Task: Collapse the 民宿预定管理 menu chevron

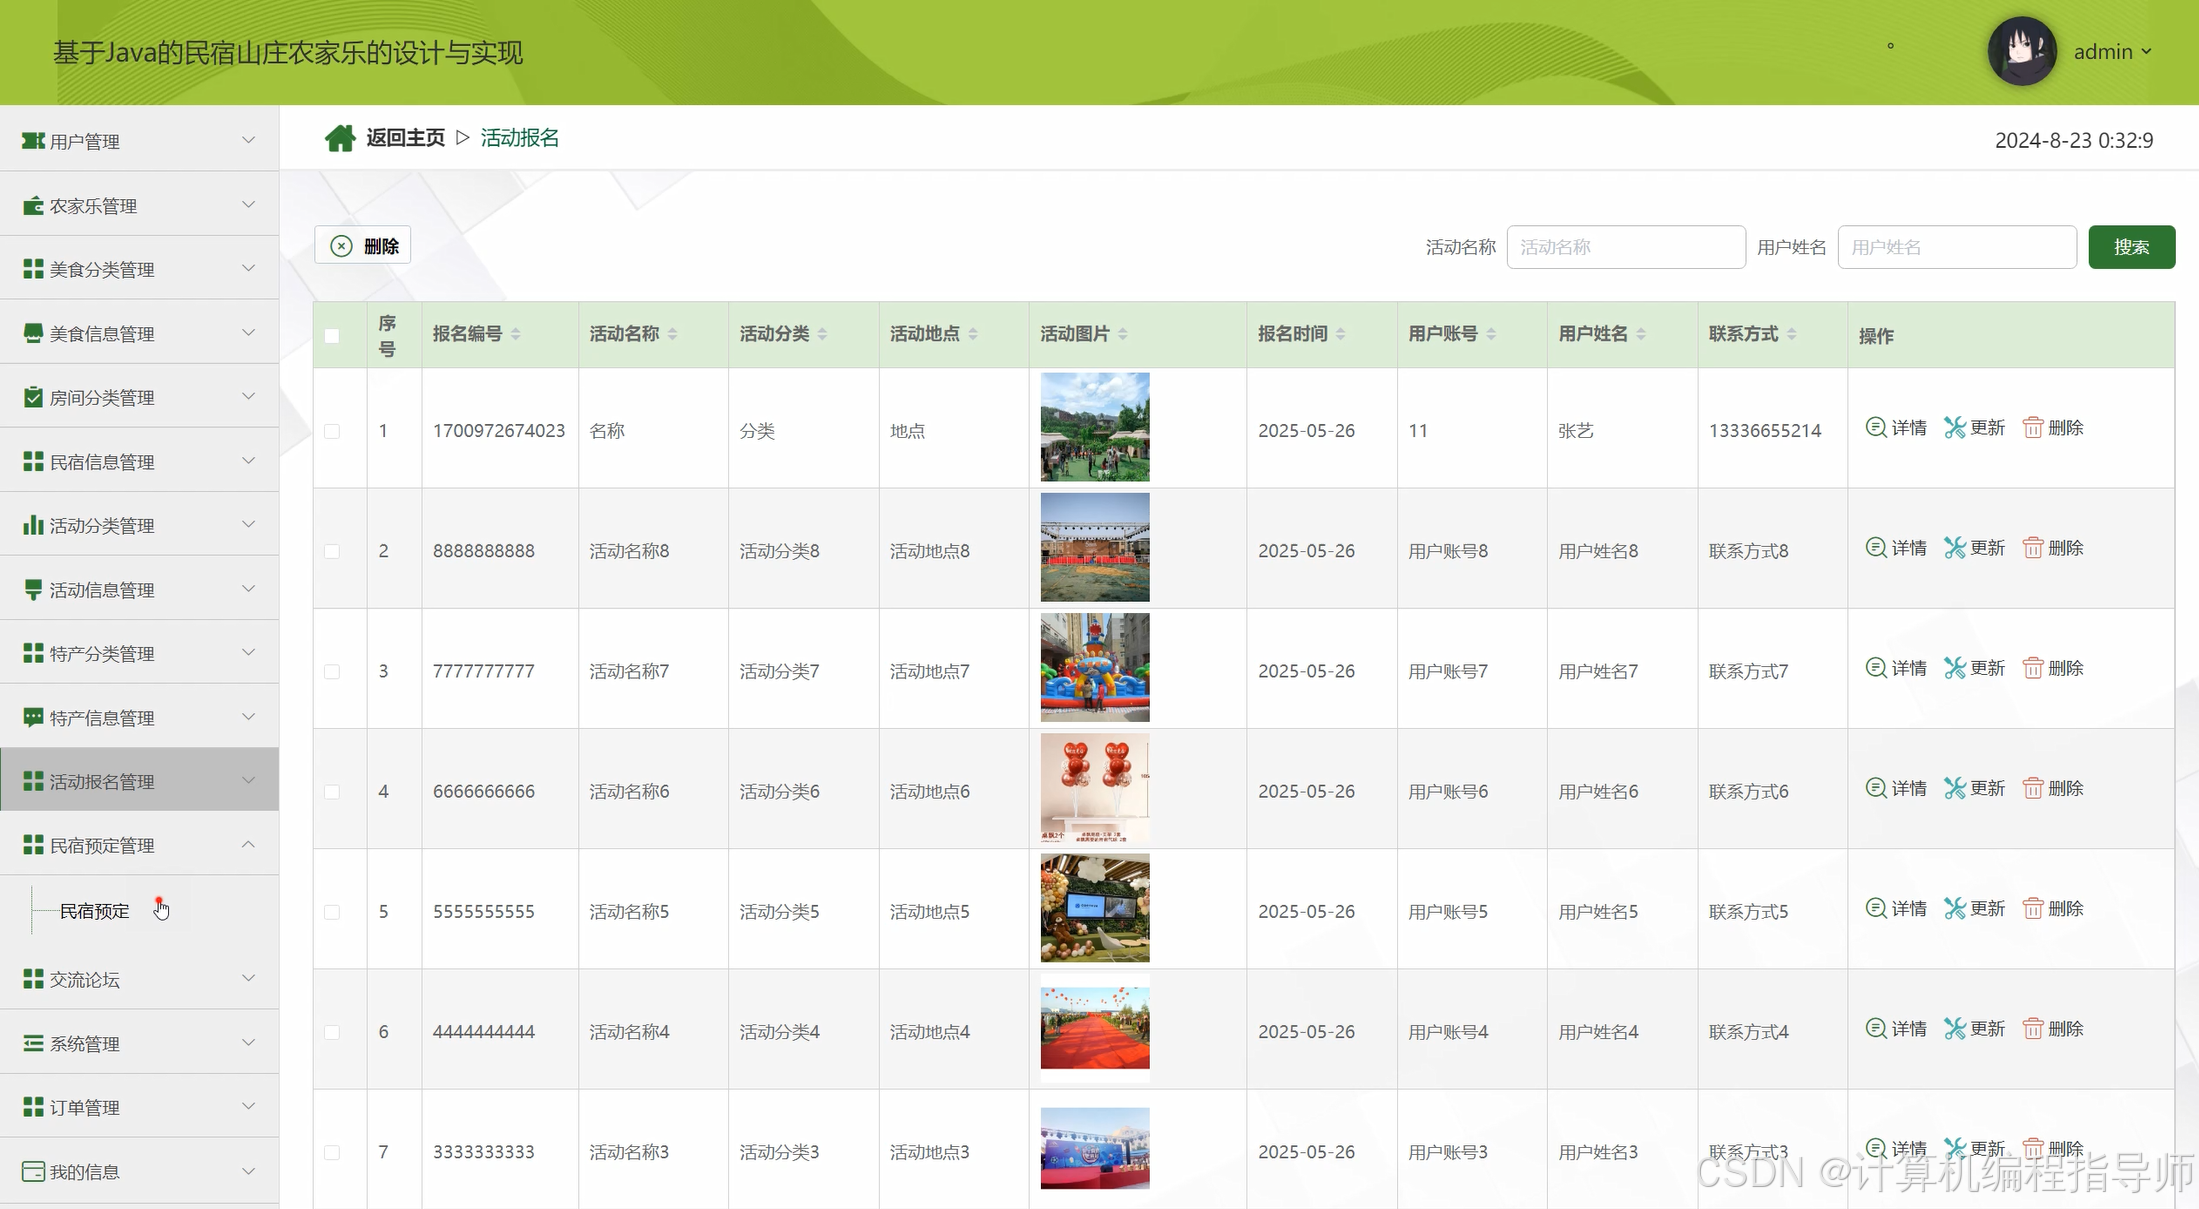Action: 248,845
